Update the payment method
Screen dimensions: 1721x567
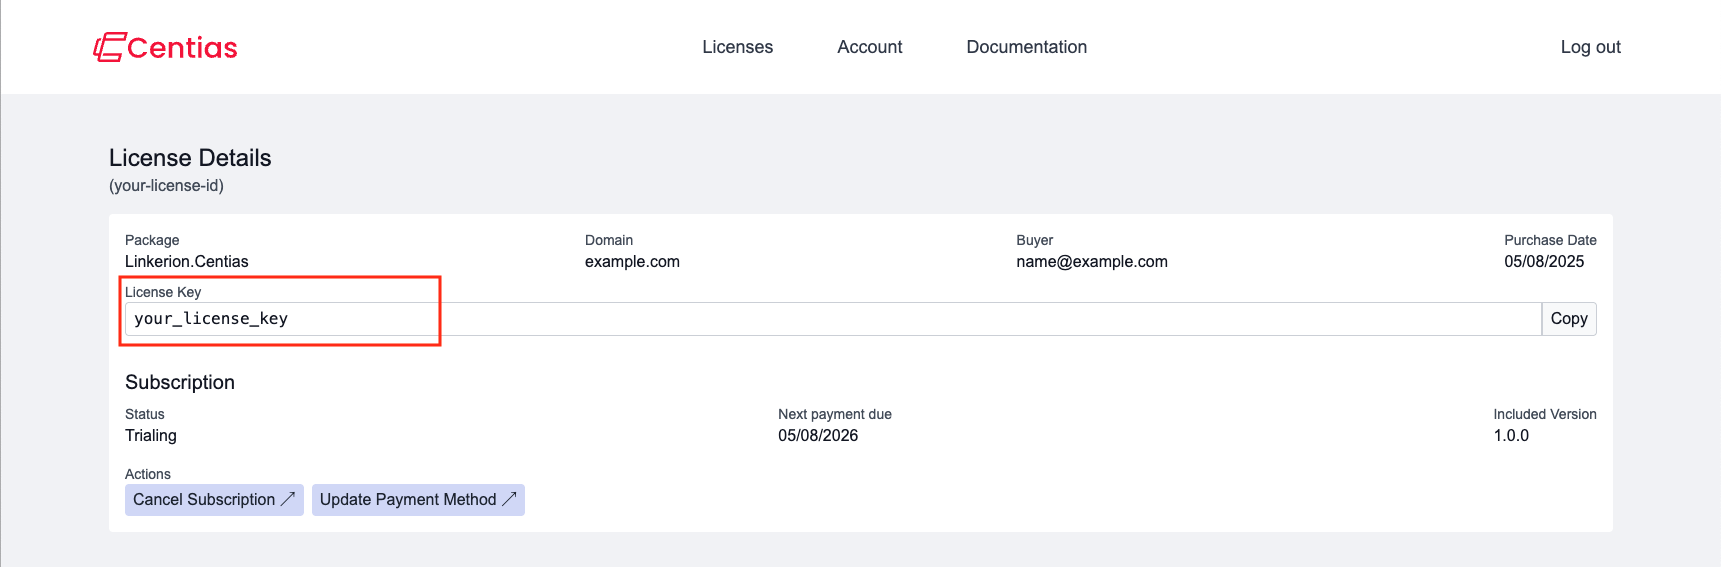click(418, 500)
